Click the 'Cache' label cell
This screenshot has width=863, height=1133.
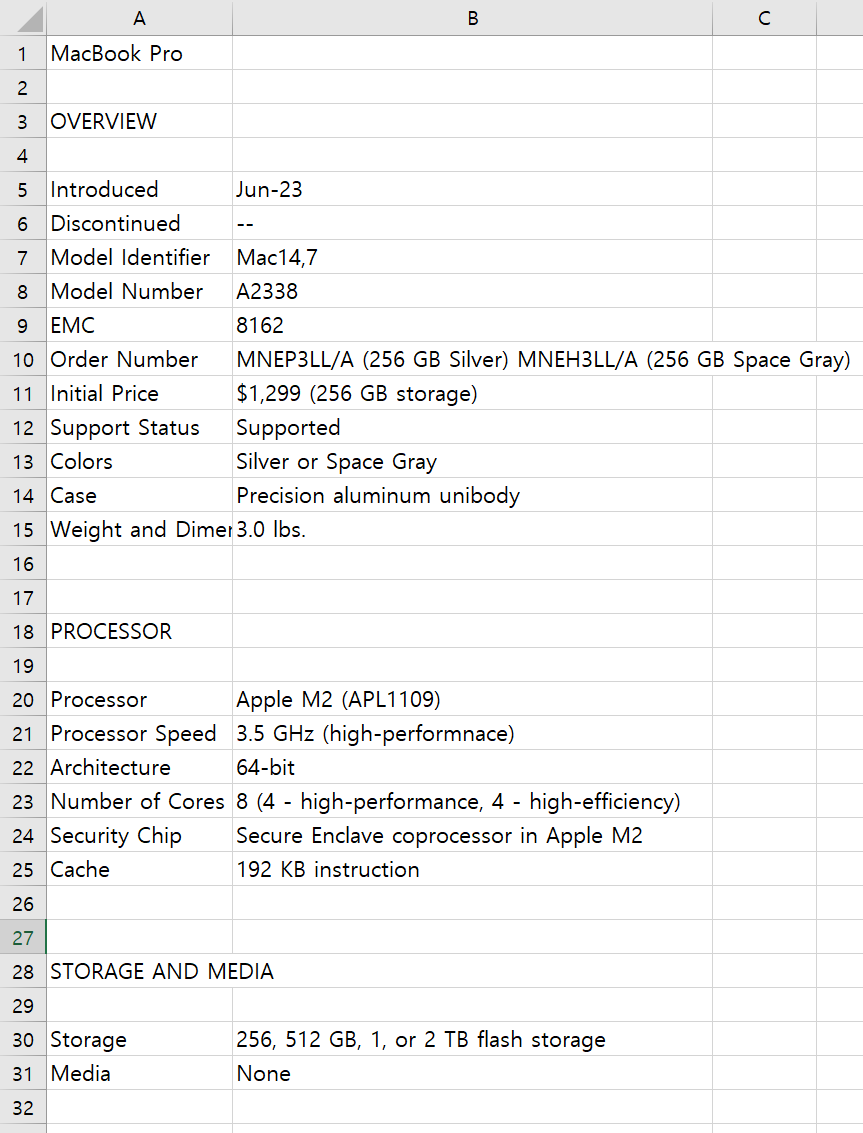click(139, 869)
